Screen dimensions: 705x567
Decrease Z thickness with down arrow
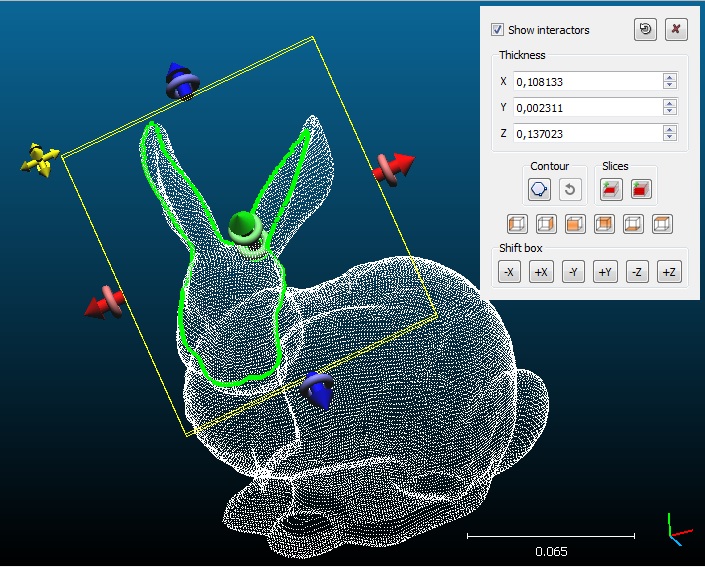tap(669, 138)
